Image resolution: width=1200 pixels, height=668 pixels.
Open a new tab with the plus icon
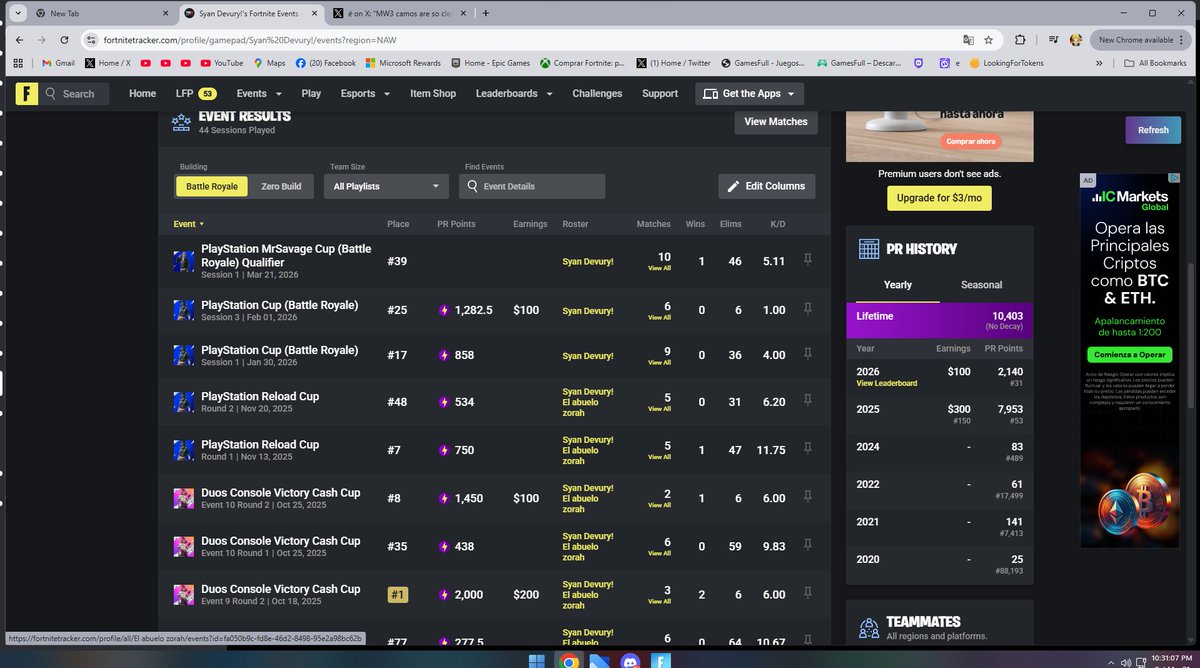coord(486,13)
